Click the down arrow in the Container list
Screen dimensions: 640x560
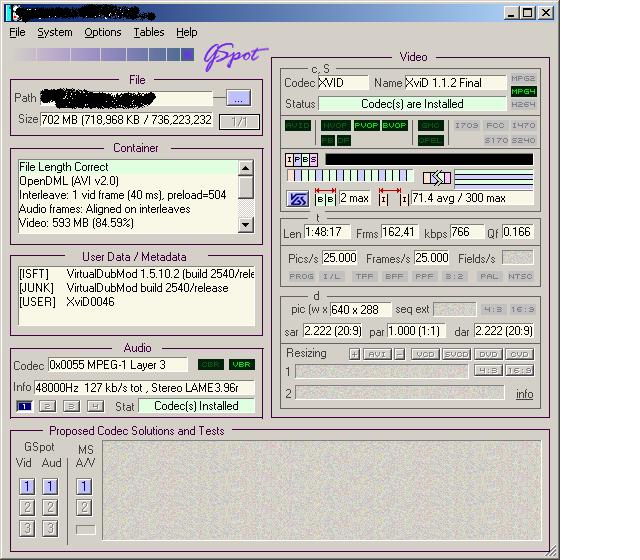click(x=246, y=224)
